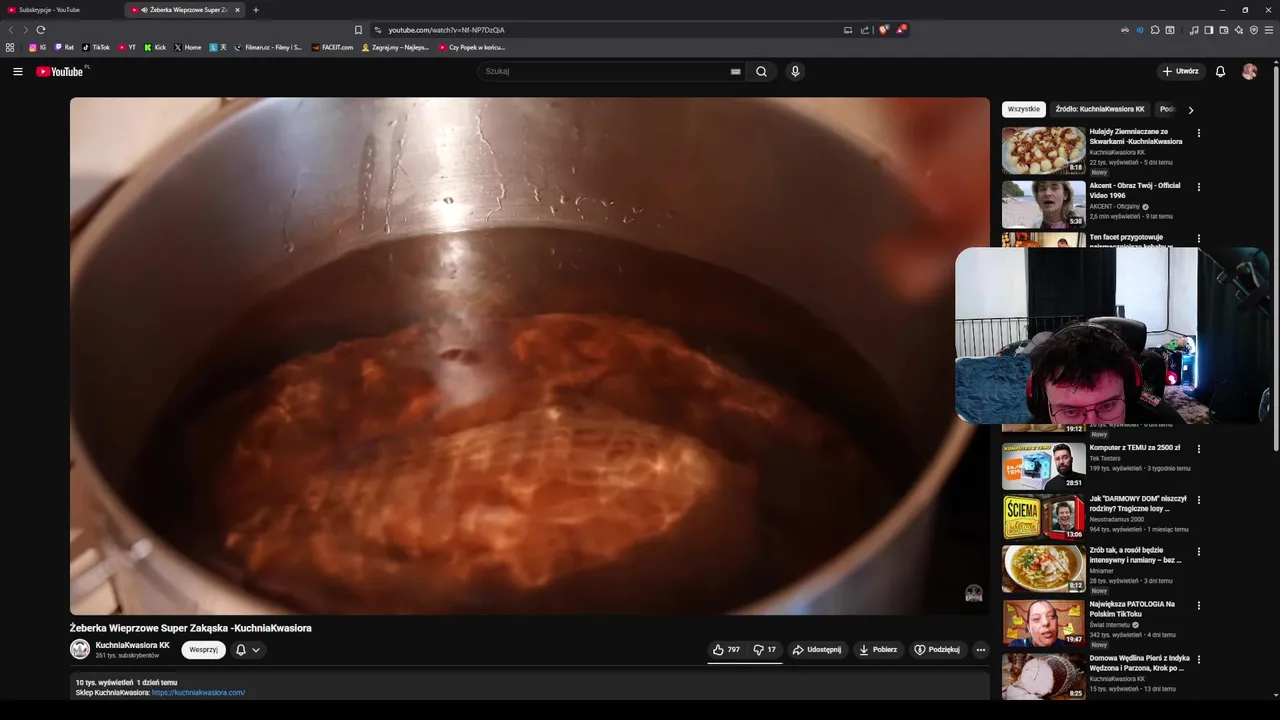Screen dimensions: 1280x720
Task: Bookmark this page icon in address bar
Action: 358,30
